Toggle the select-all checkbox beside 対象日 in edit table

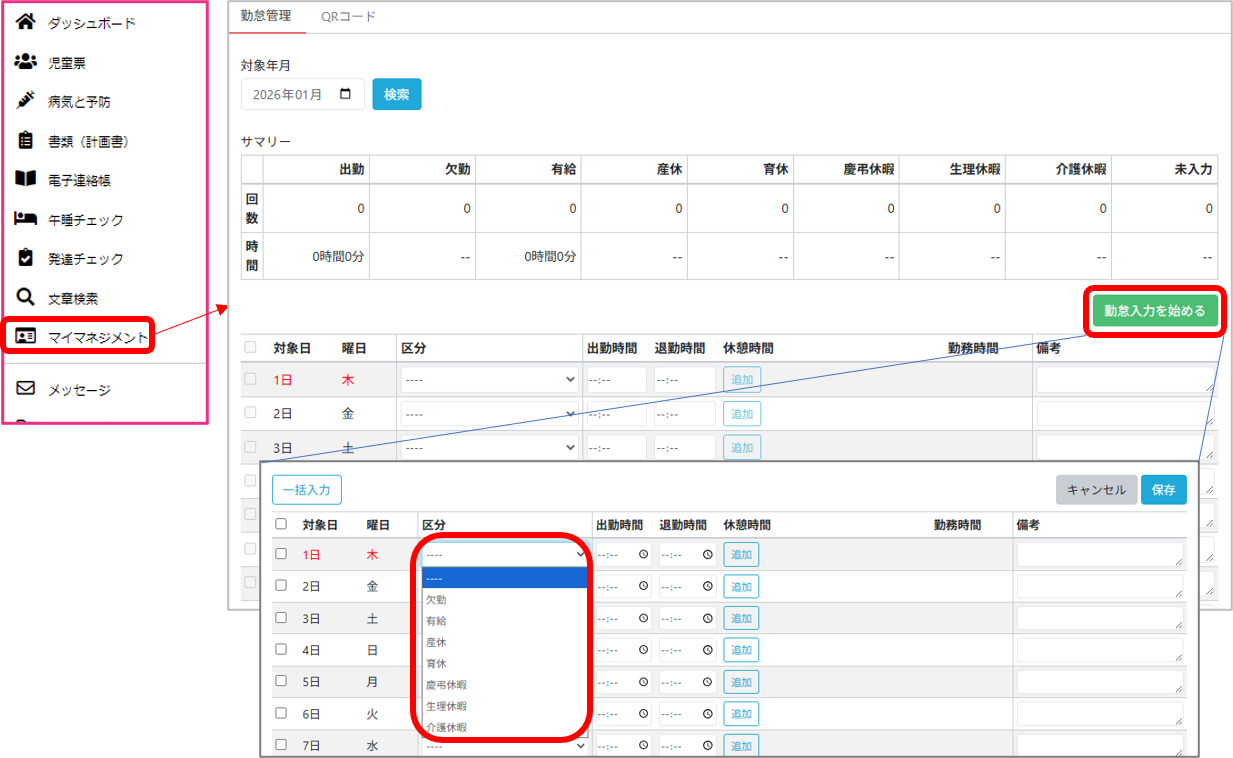coord(281,524)
